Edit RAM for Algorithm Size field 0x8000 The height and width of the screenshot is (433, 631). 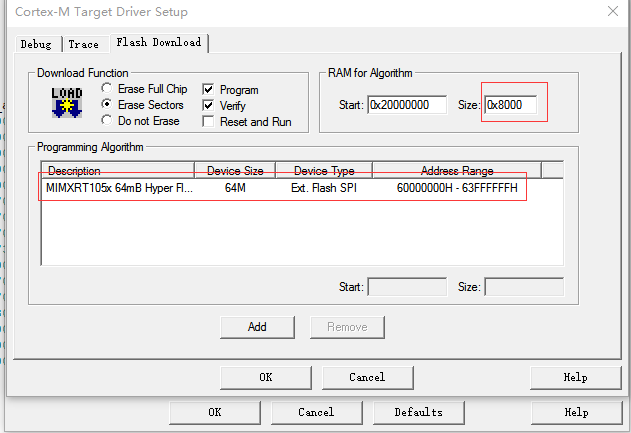pyautogui.click(x=511, y=105)
